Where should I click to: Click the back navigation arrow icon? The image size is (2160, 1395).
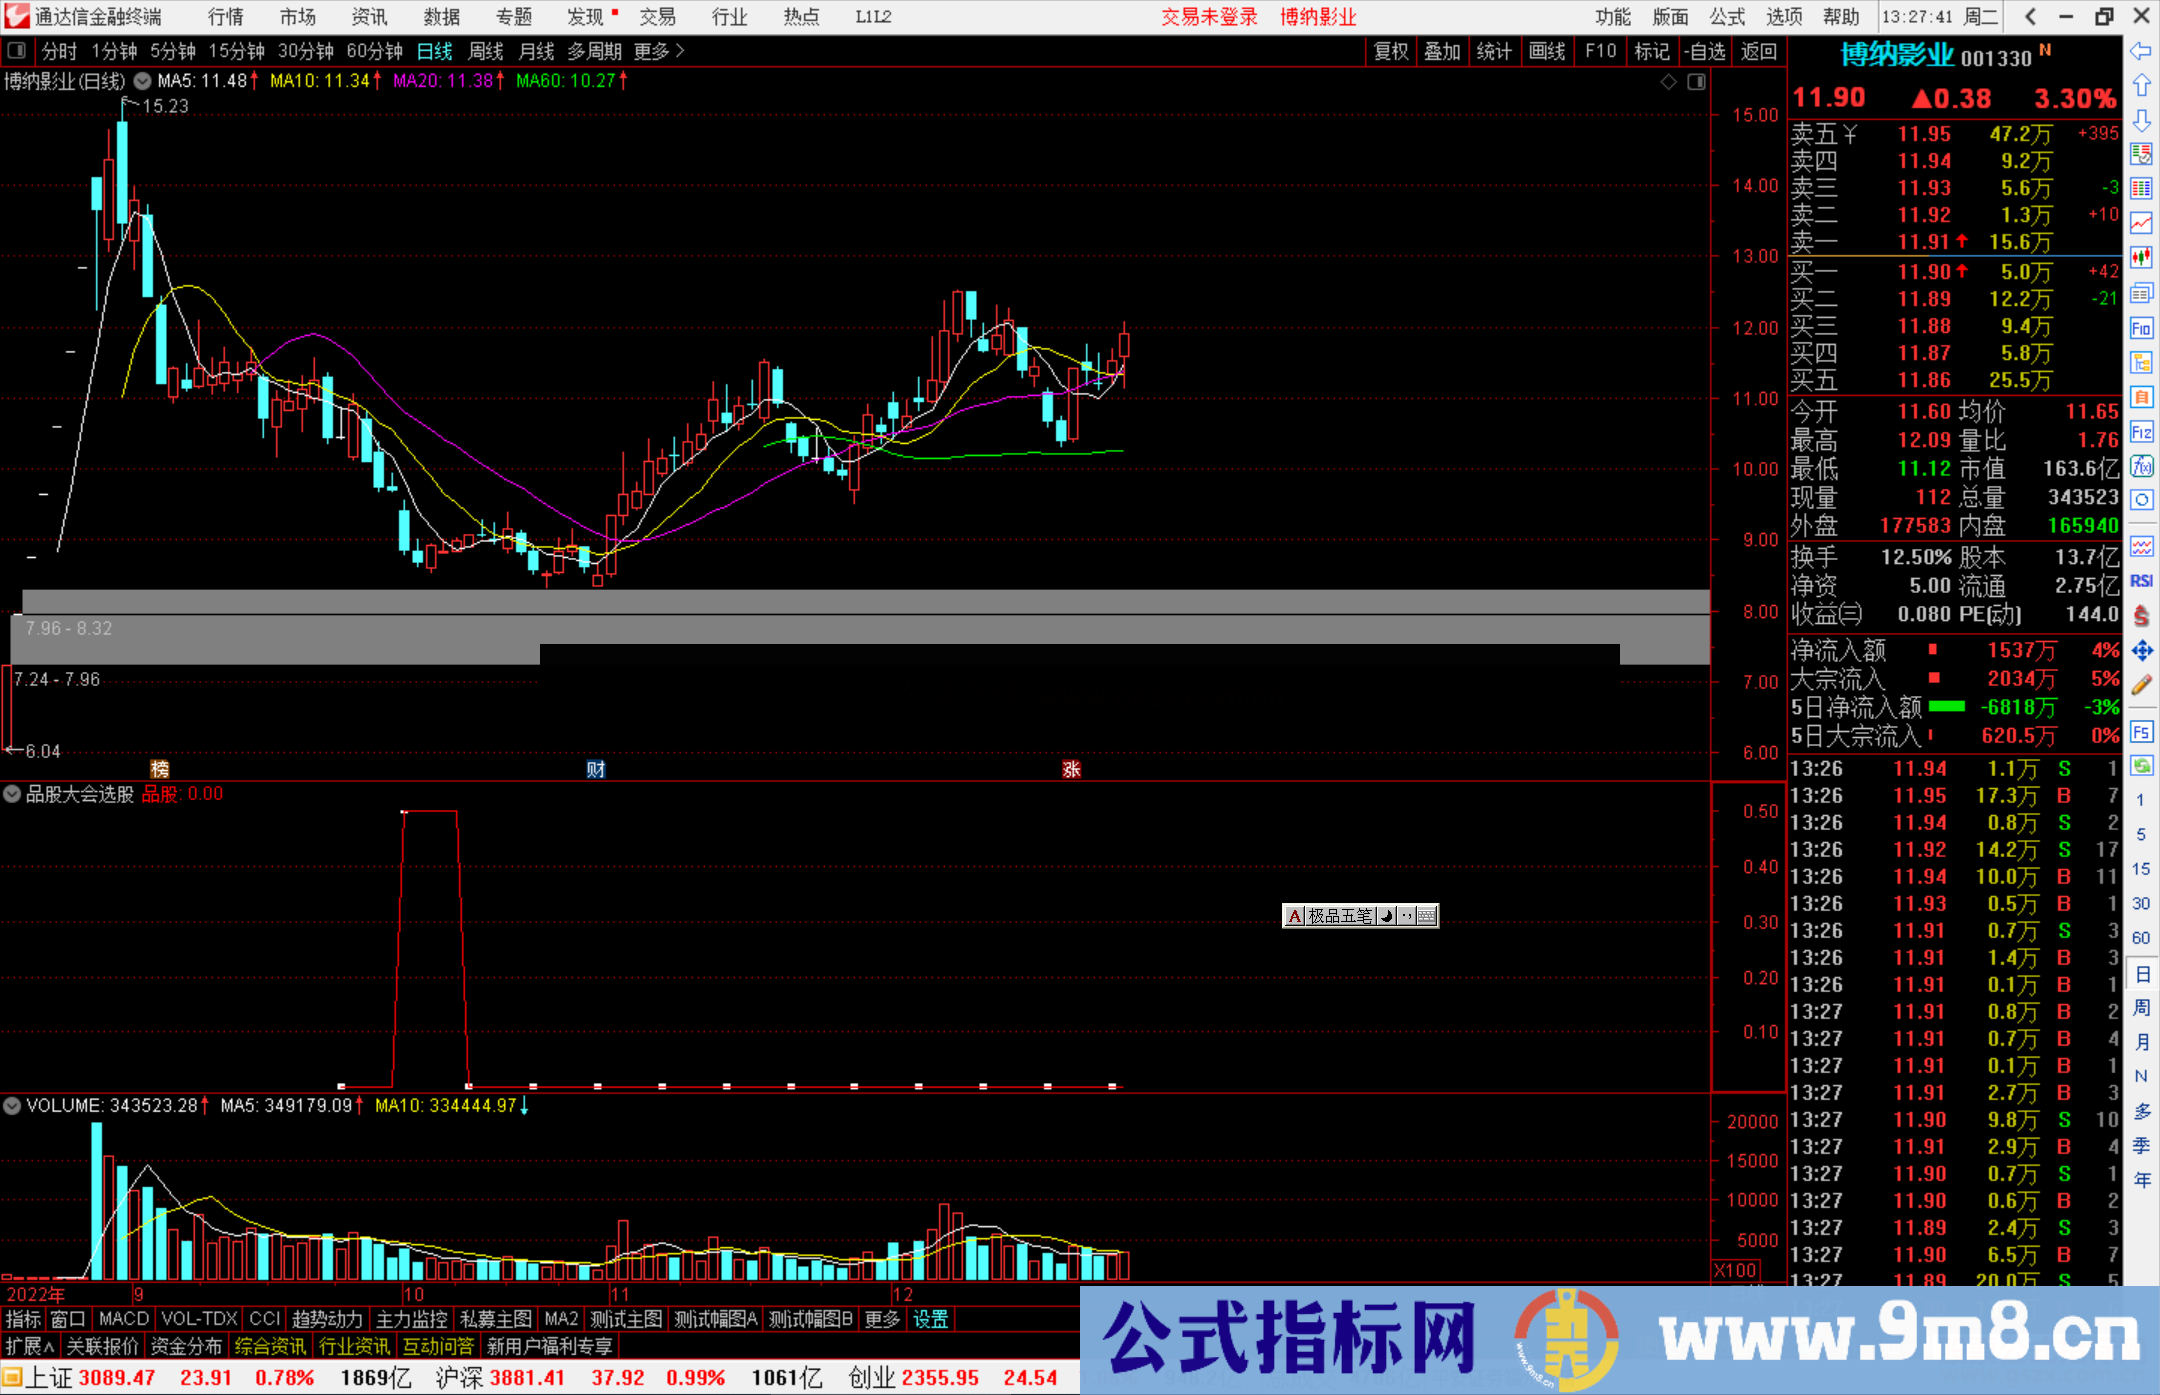(2032, 16)
